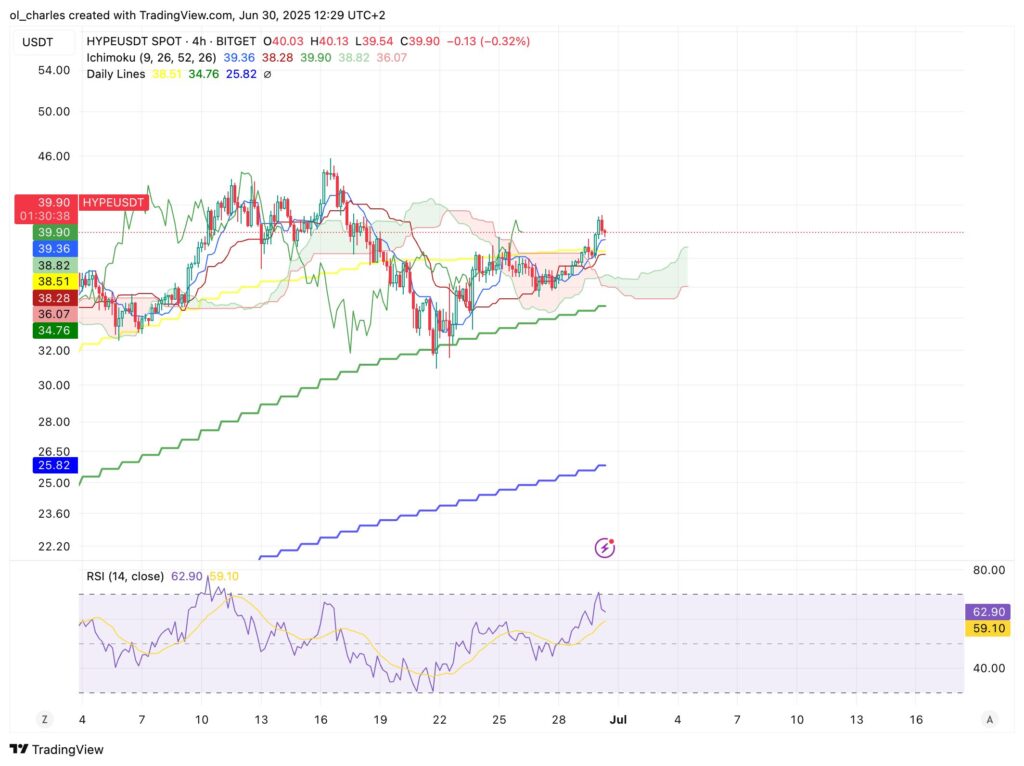Select the Daily Lines indicator legend
The width and height of the screenshot is (1024, 766).
[x=116, y=74]
